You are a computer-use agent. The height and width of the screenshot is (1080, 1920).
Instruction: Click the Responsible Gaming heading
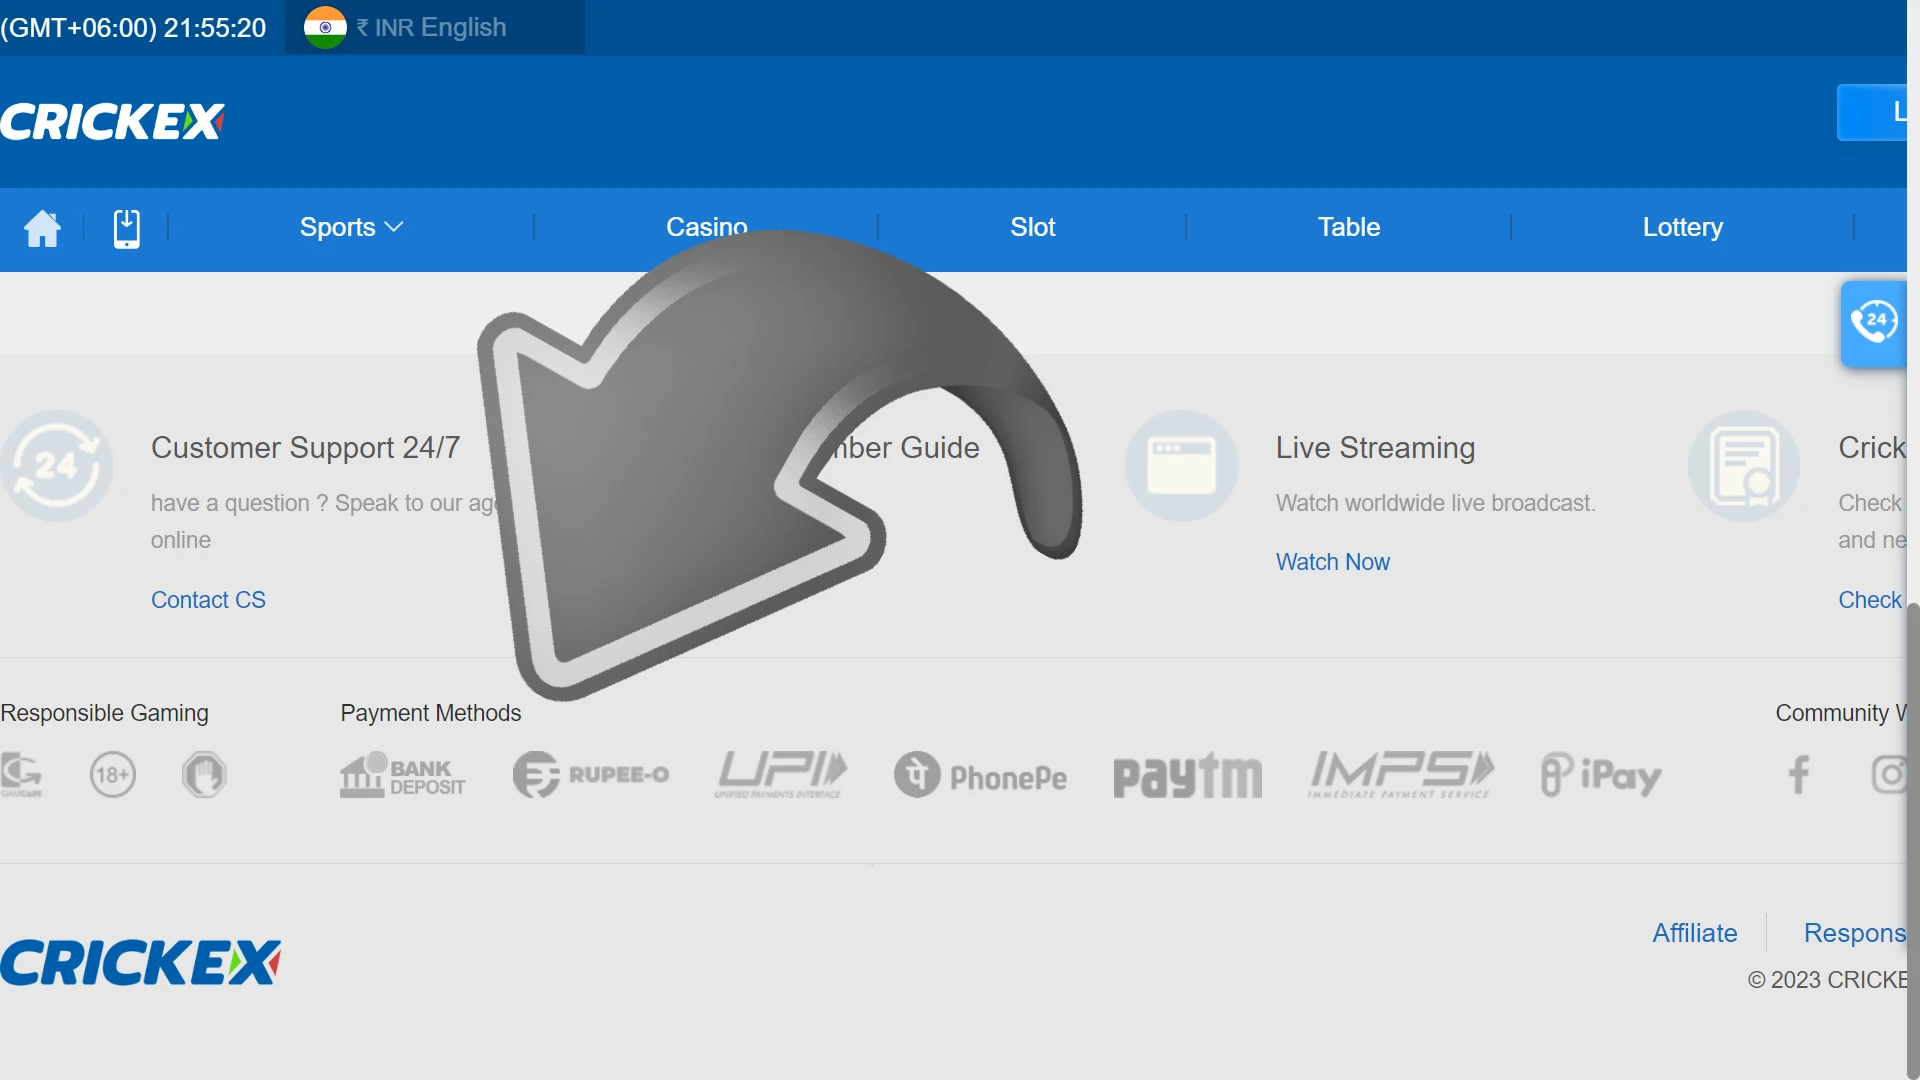pos(104,713)
